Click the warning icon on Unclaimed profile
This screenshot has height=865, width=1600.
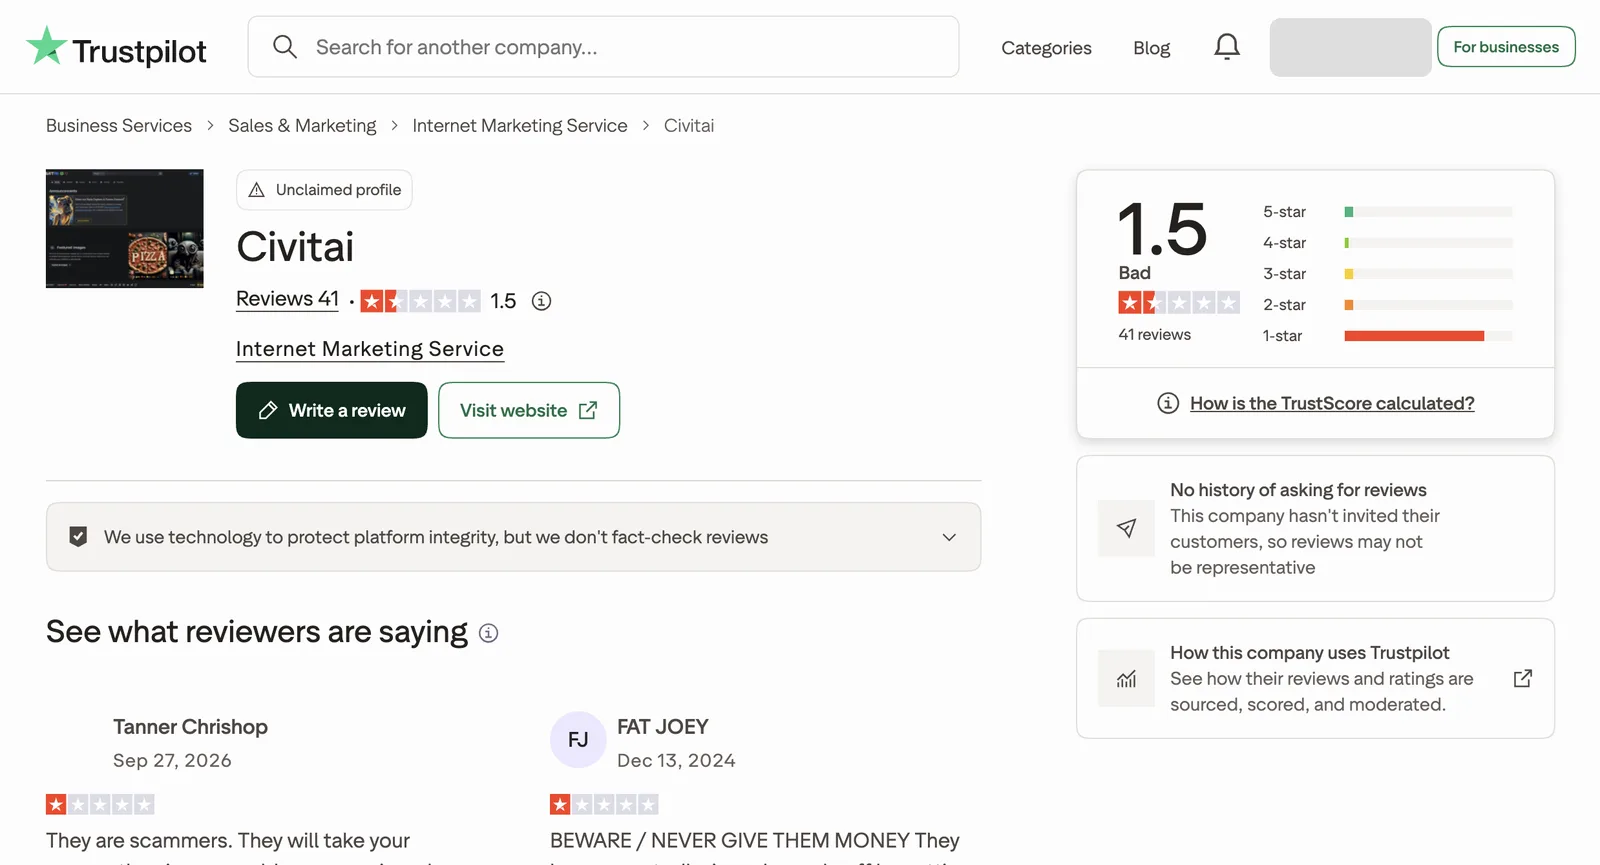[257, 190]
